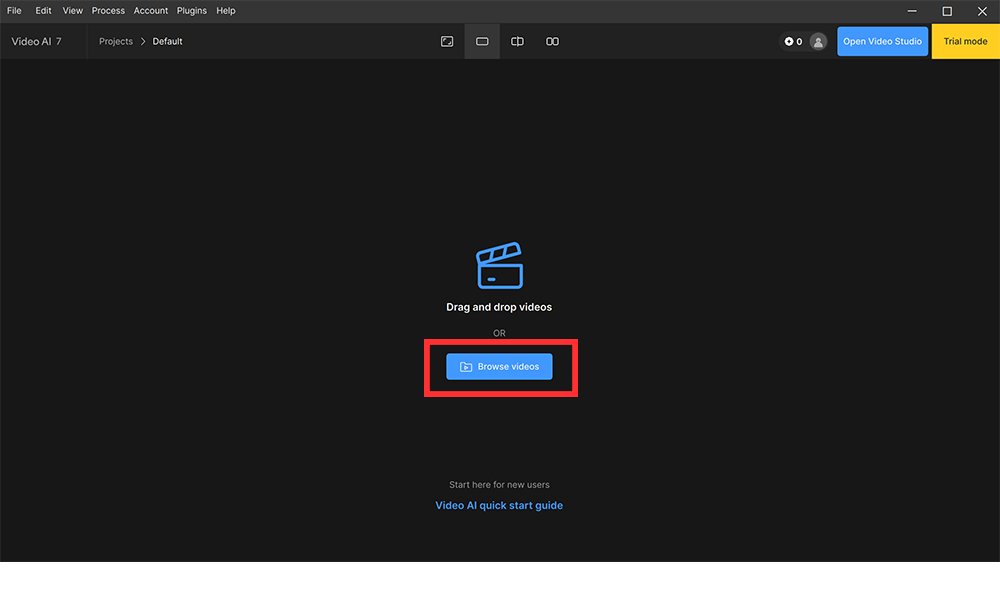Image resolution: width=1000 pixels, height=592 pixels.
Task: Select the single view layout icon
Action: pos(482,42)
